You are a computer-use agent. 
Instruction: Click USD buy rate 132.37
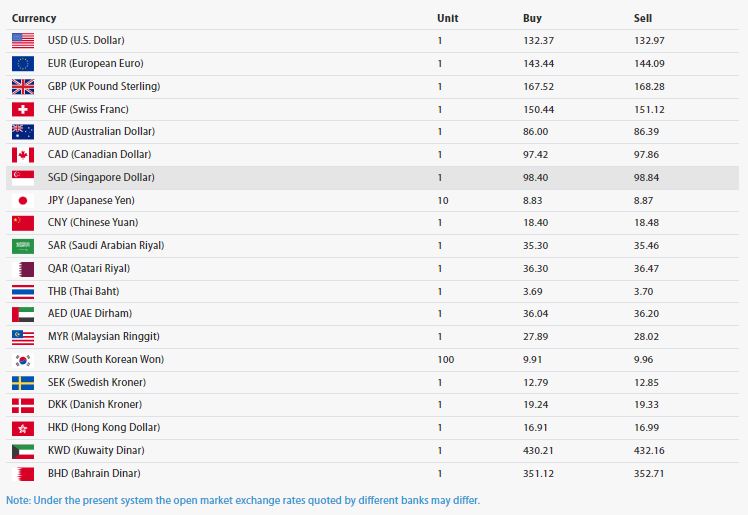point(538,40)
